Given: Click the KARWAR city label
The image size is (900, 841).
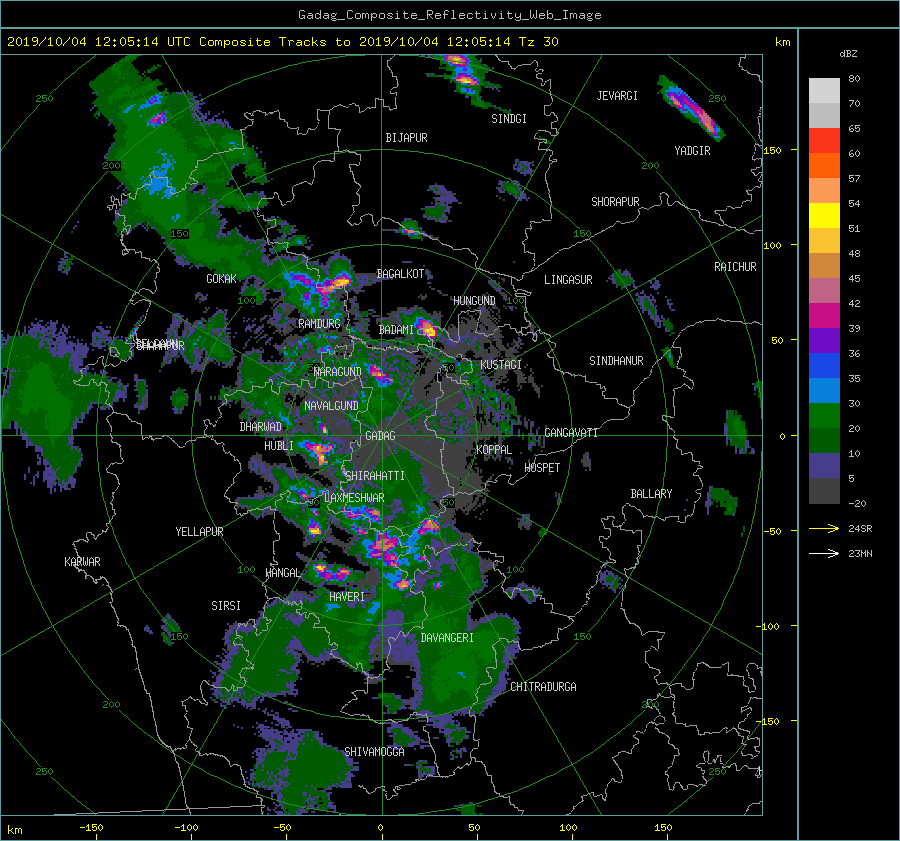Looking at the screenshot, I should click(82, 562).
